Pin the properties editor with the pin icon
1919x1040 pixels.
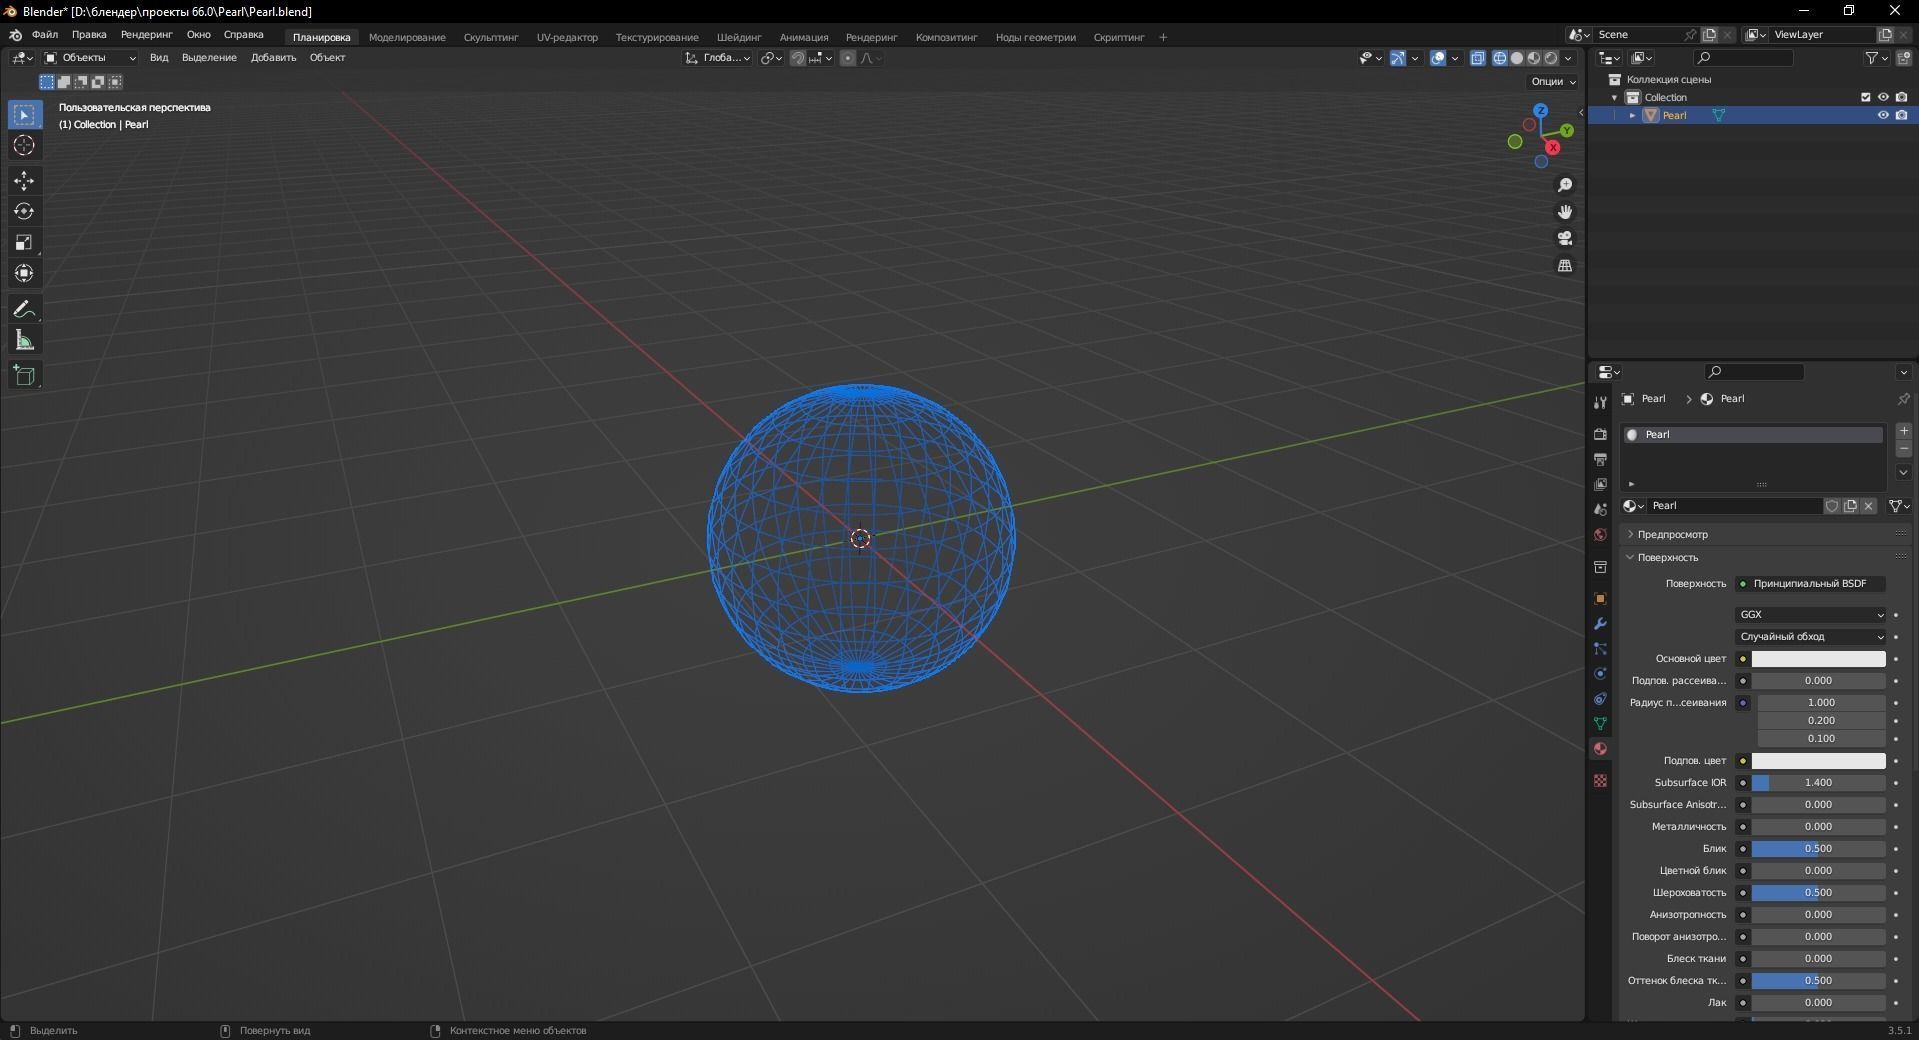point(1903,399)
